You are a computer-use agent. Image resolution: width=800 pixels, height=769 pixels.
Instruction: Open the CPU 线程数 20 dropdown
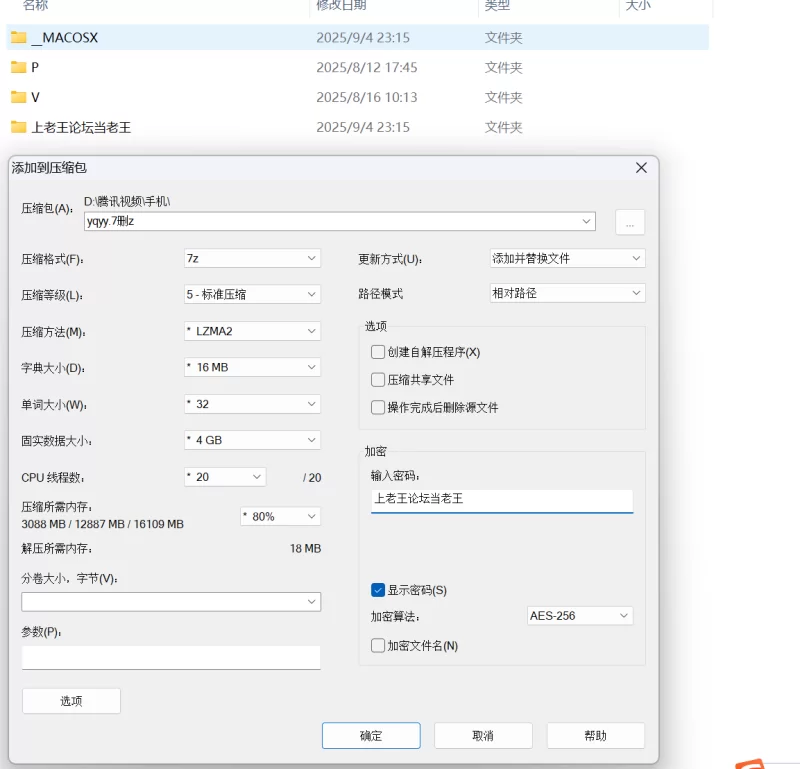tap(225, 477)
